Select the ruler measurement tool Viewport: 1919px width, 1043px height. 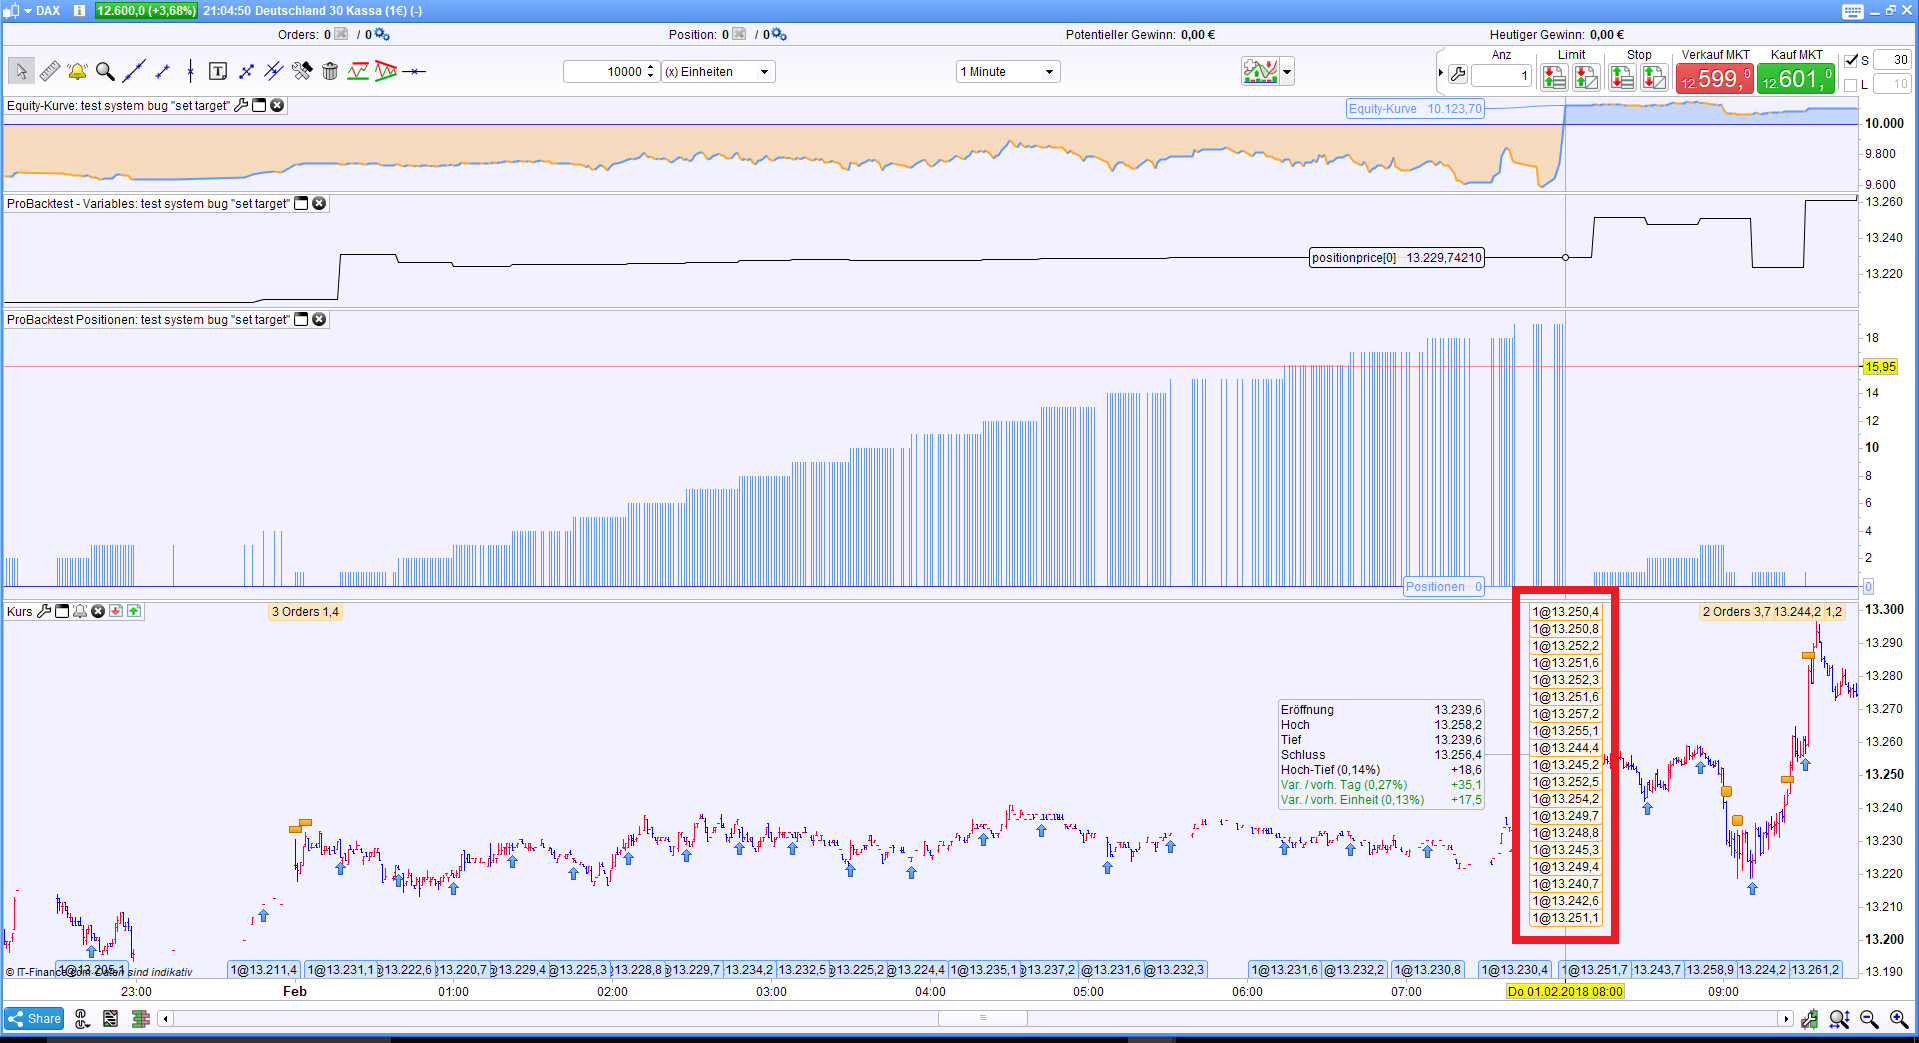(x=49, y=71)
